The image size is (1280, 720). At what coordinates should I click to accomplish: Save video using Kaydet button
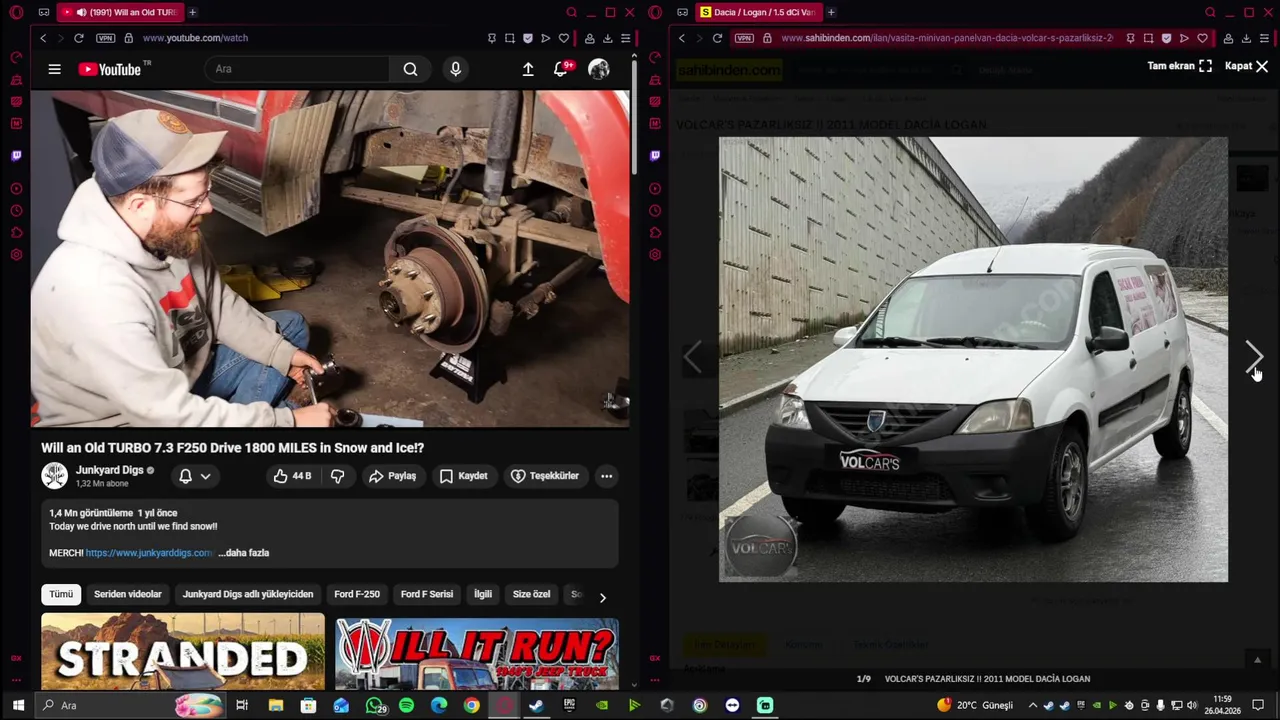(464, 476)
